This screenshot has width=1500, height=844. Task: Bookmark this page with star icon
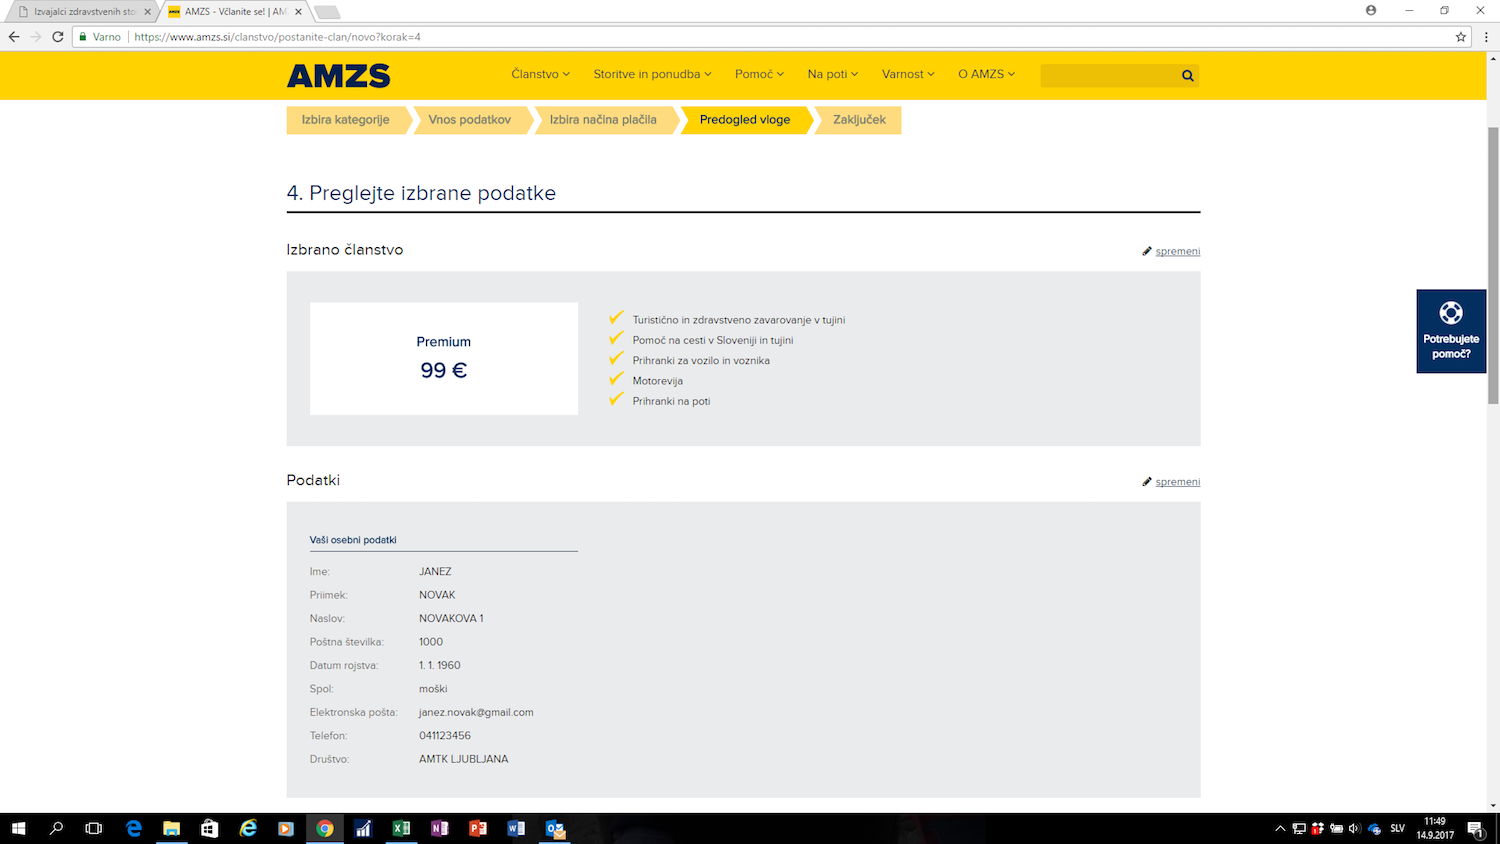(1461, 37)
